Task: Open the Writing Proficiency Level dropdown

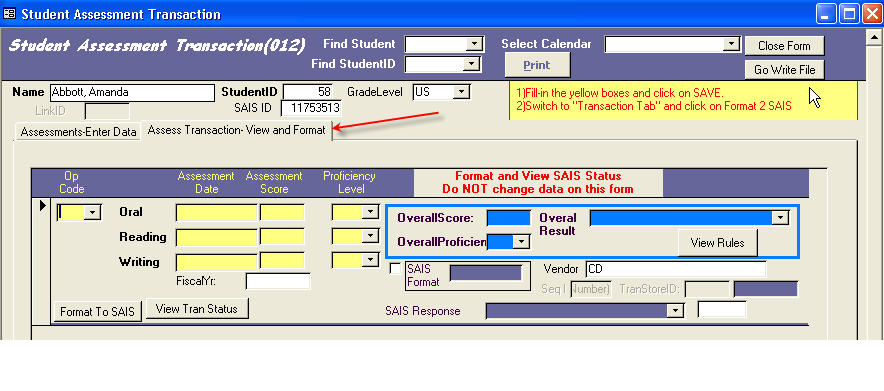Action: (370, 260)
